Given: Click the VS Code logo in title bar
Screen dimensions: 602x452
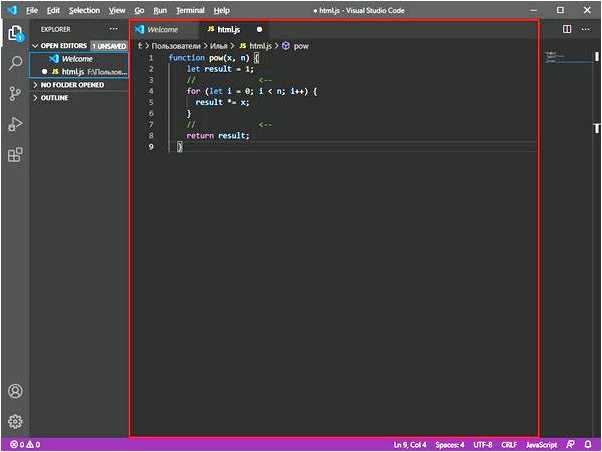Looking at the screenshot, I should 12,10.
